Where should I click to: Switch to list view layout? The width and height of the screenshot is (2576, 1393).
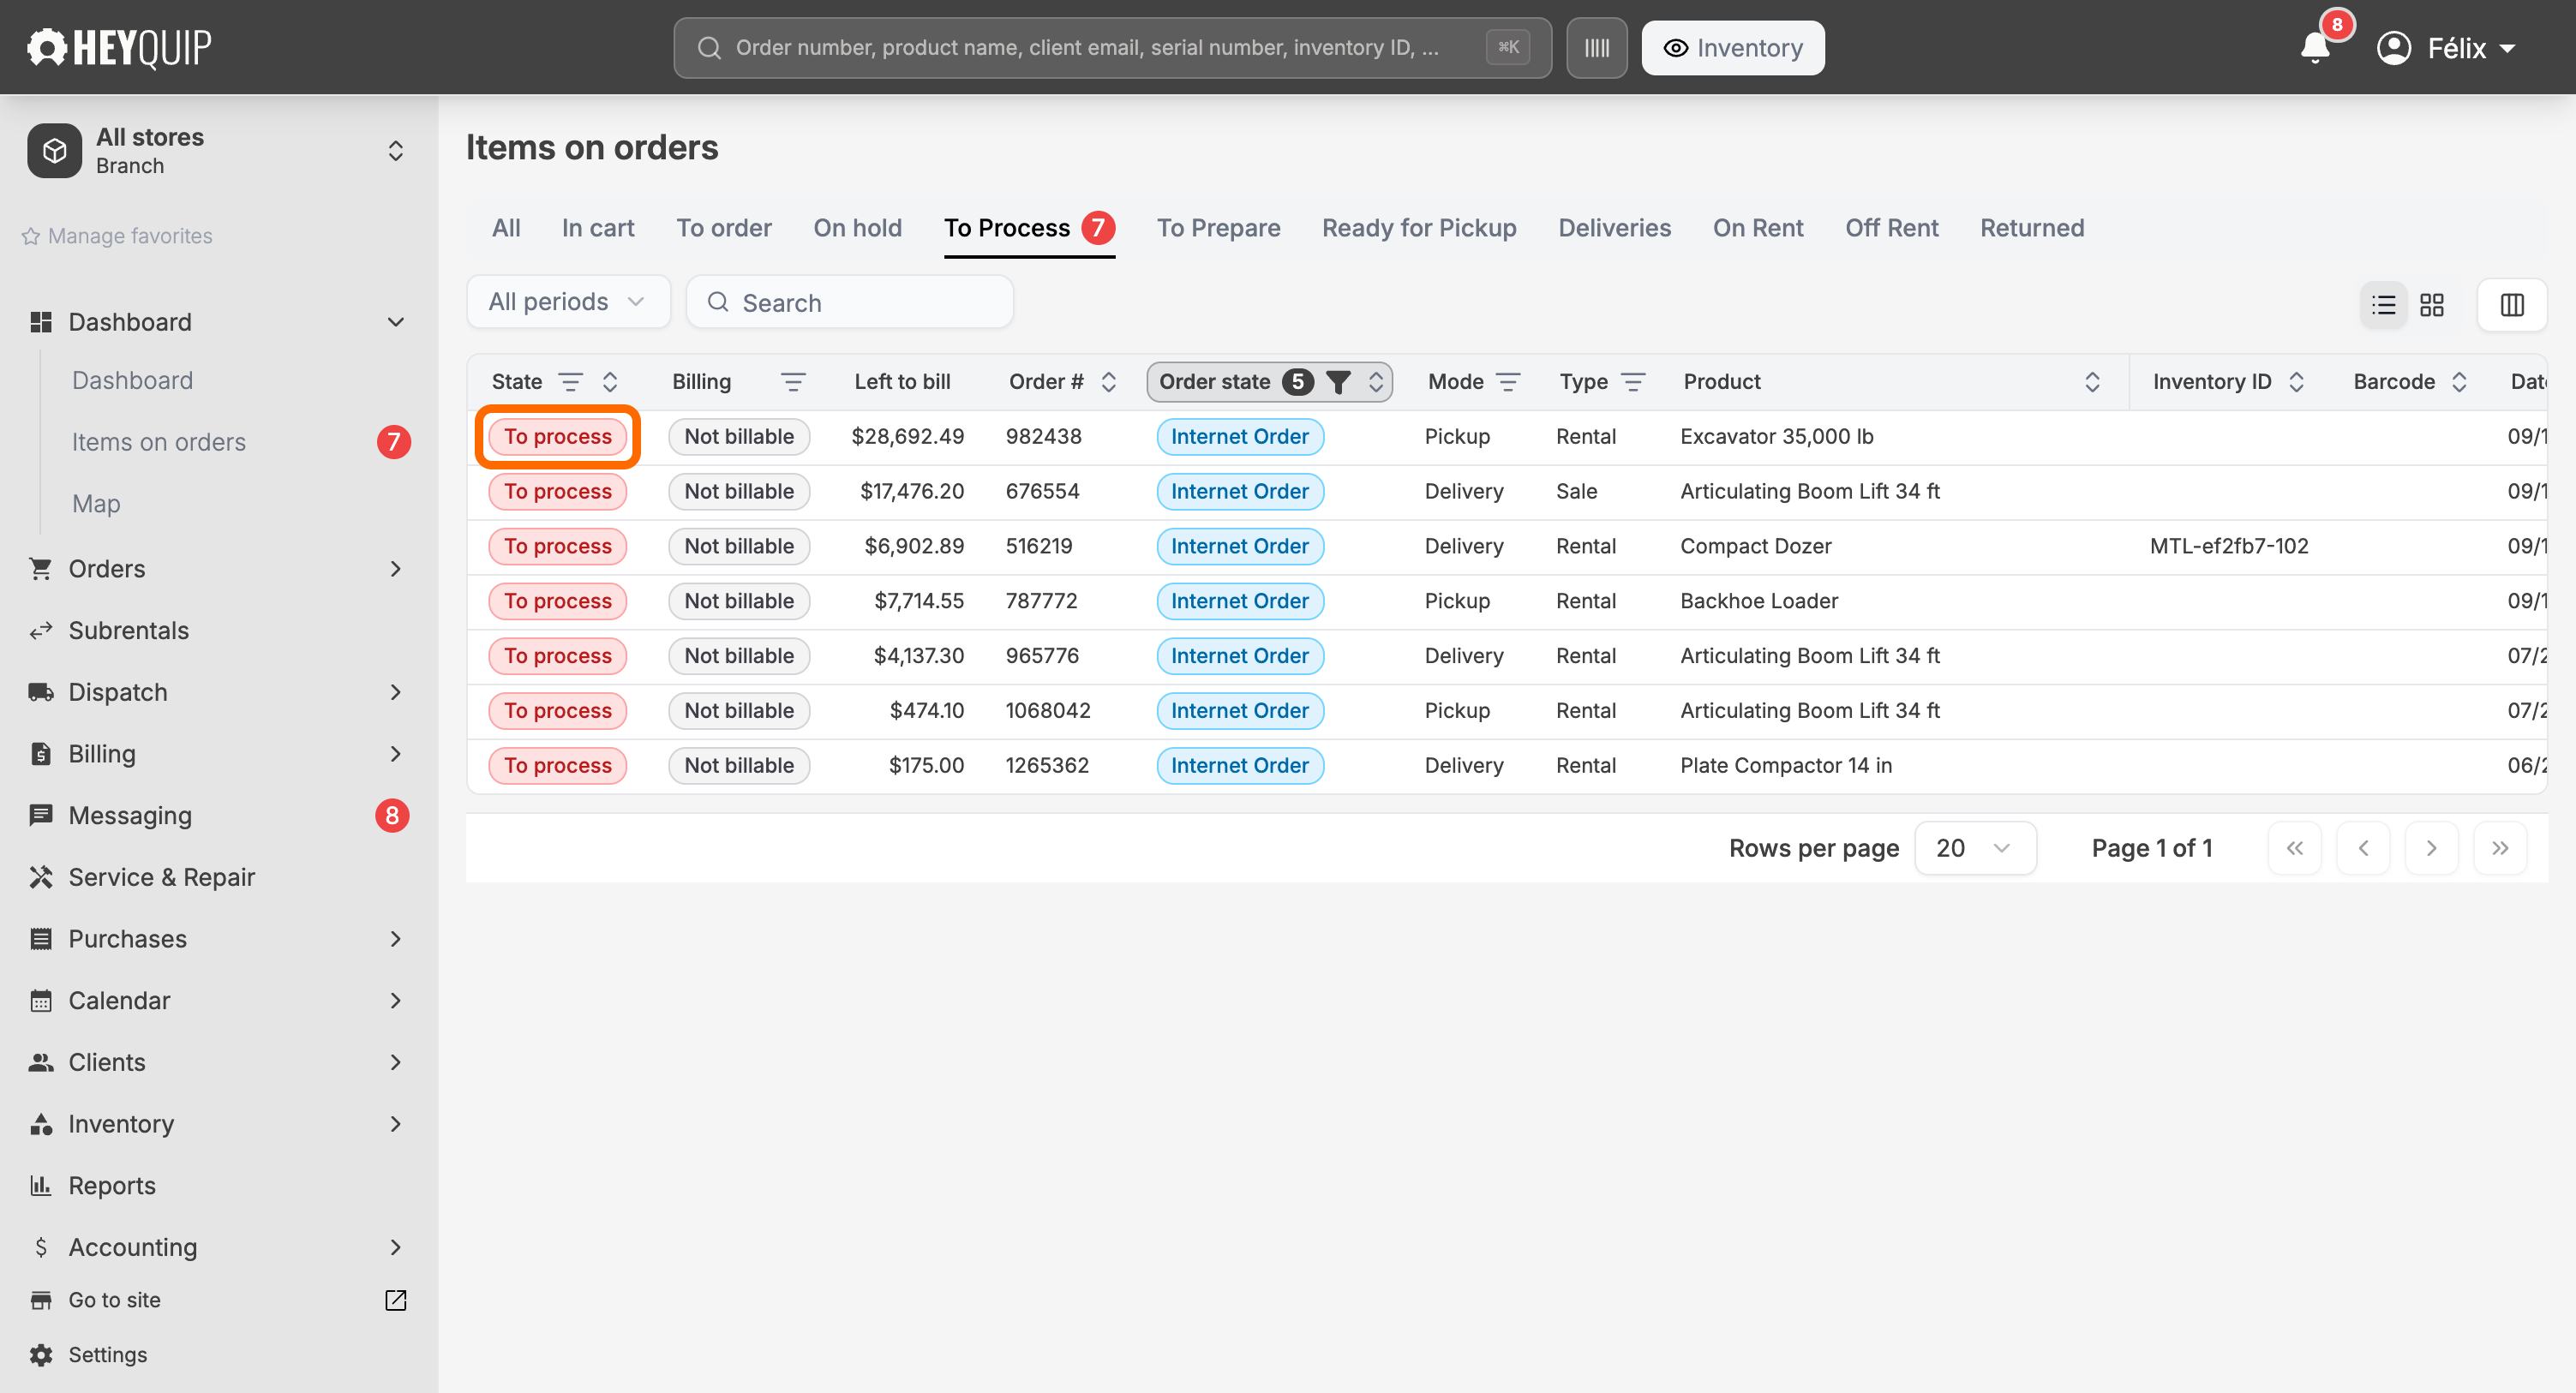pyautogui.click(x=2383, y=305)
